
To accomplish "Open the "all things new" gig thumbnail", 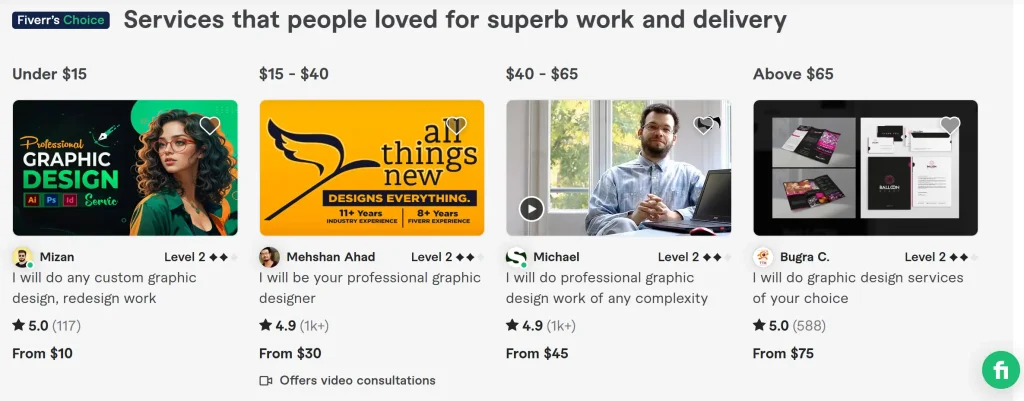I will point(371,167).
